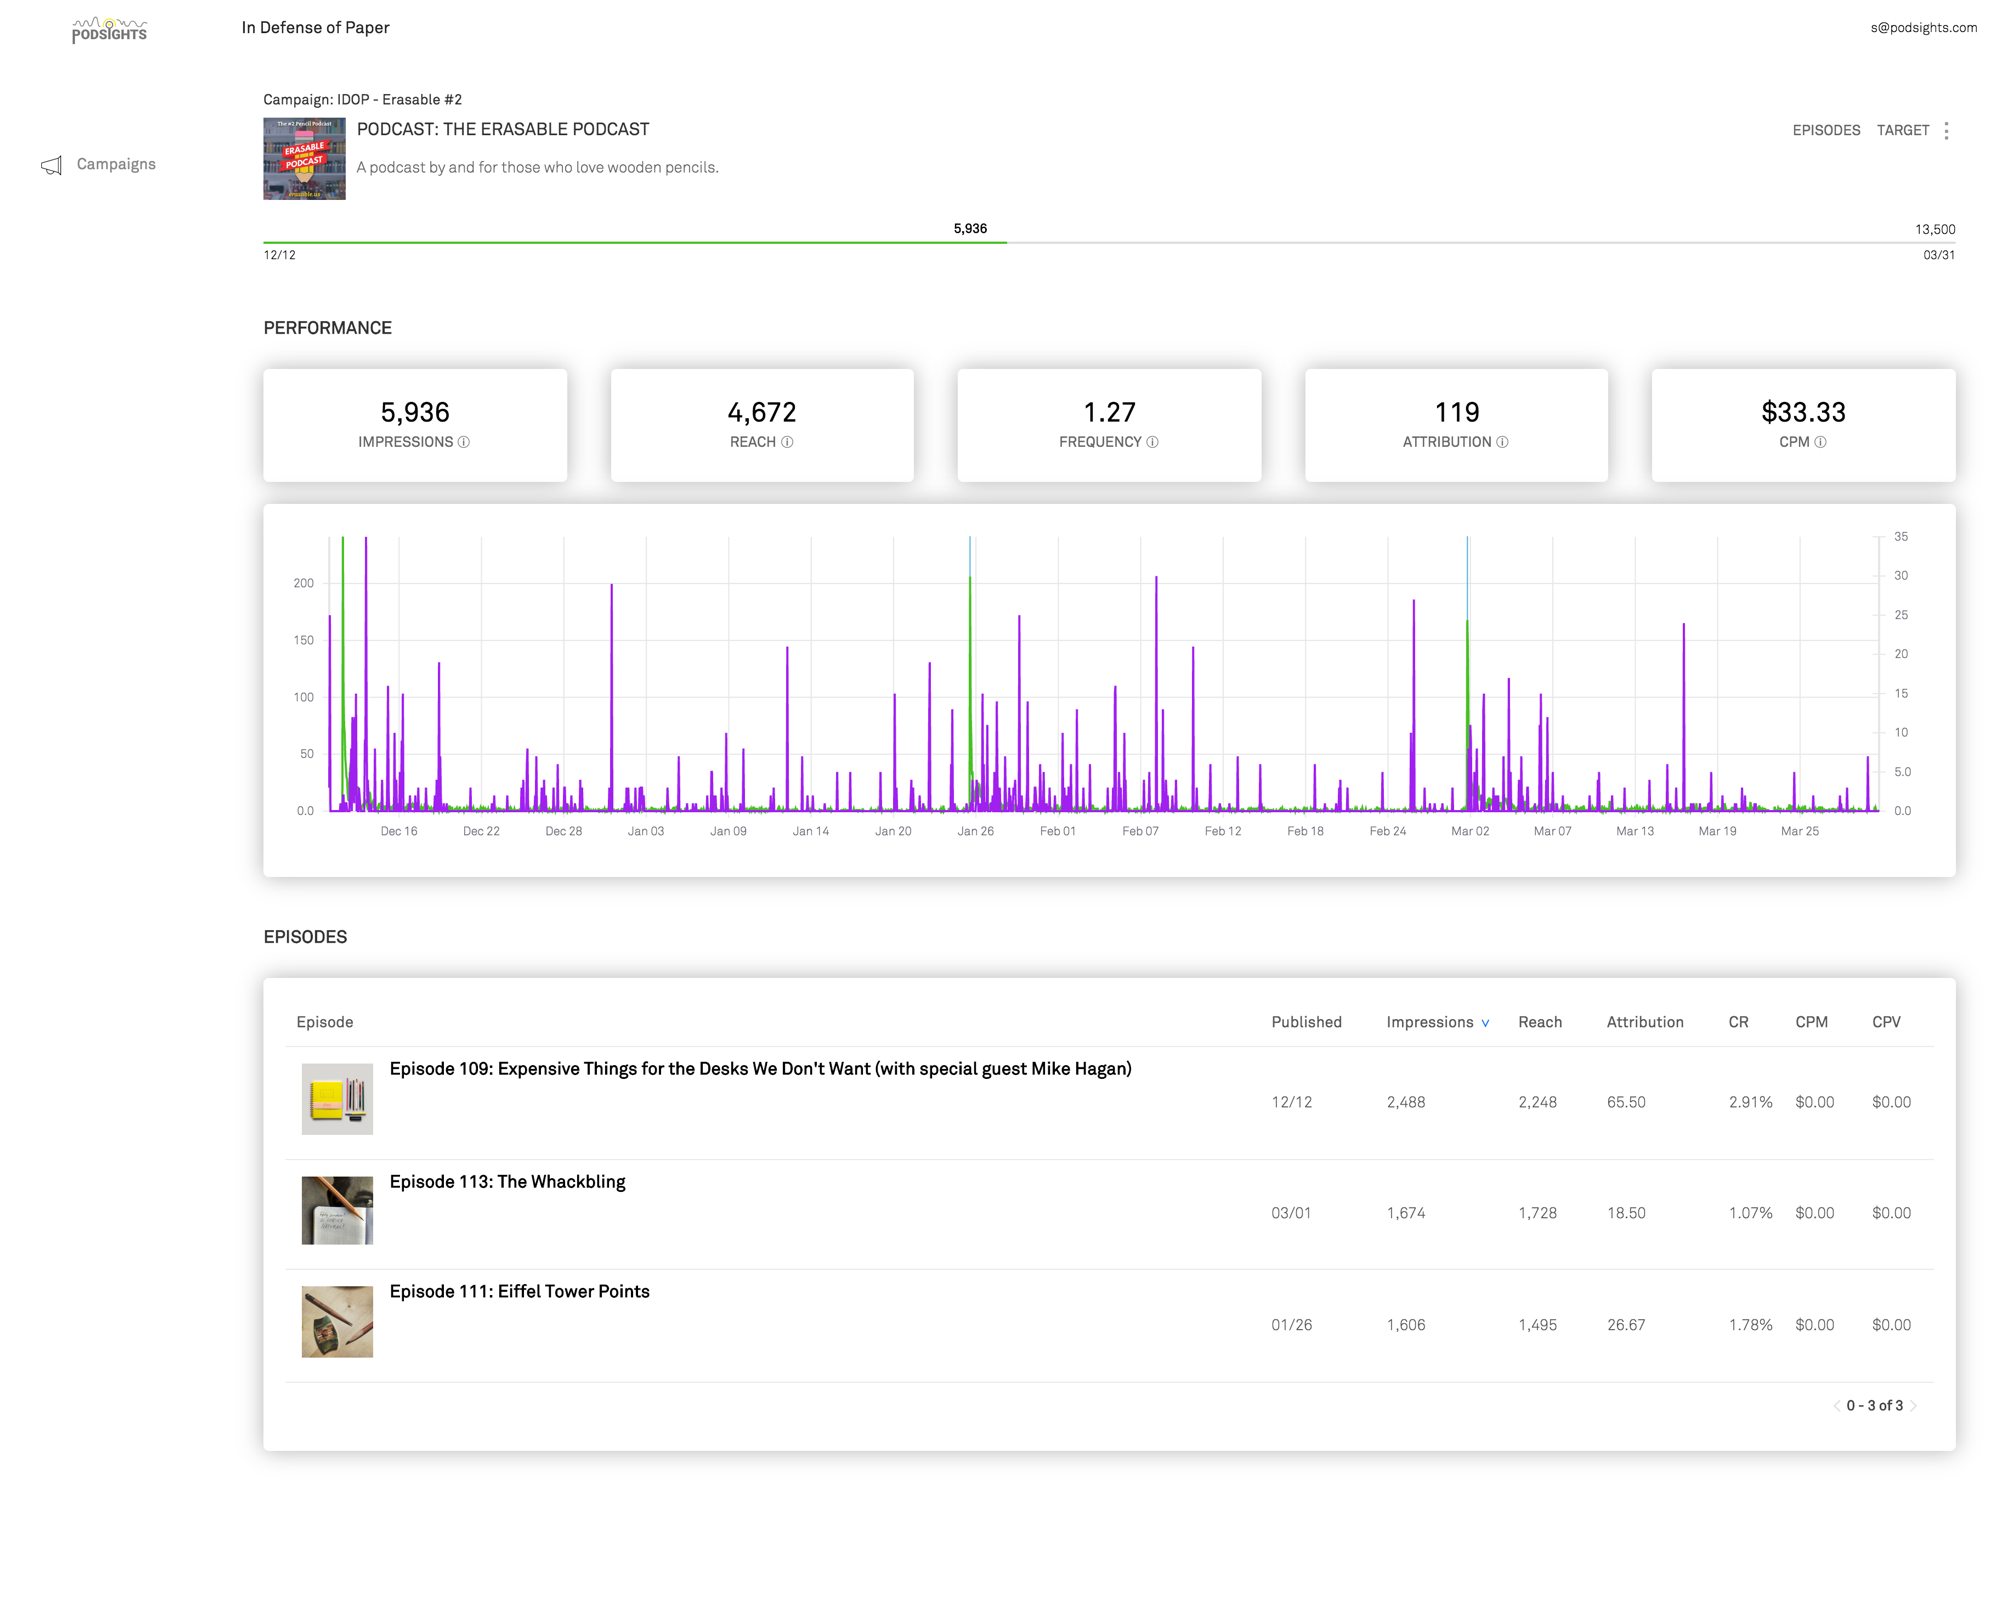Switch to the EPISODES view
2000x1600 pixels.
[x=1826, y=130]
